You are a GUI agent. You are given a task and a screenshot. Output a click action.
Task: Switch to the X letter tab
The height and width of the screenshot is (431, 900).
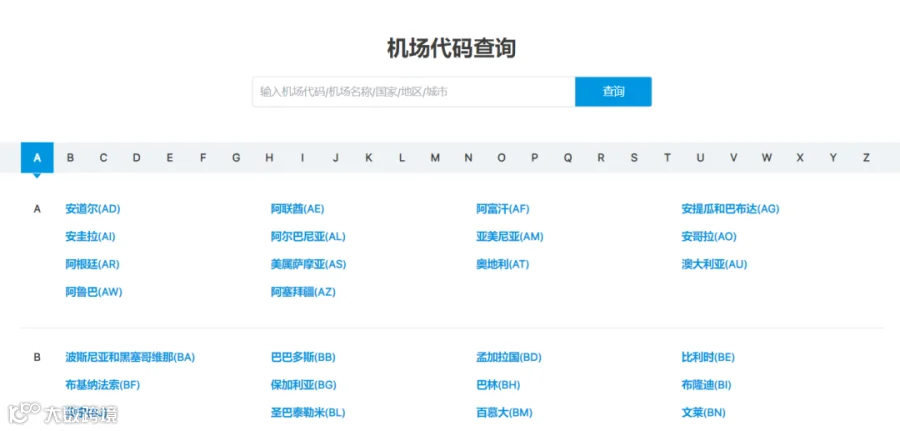(x=800, y=158)
